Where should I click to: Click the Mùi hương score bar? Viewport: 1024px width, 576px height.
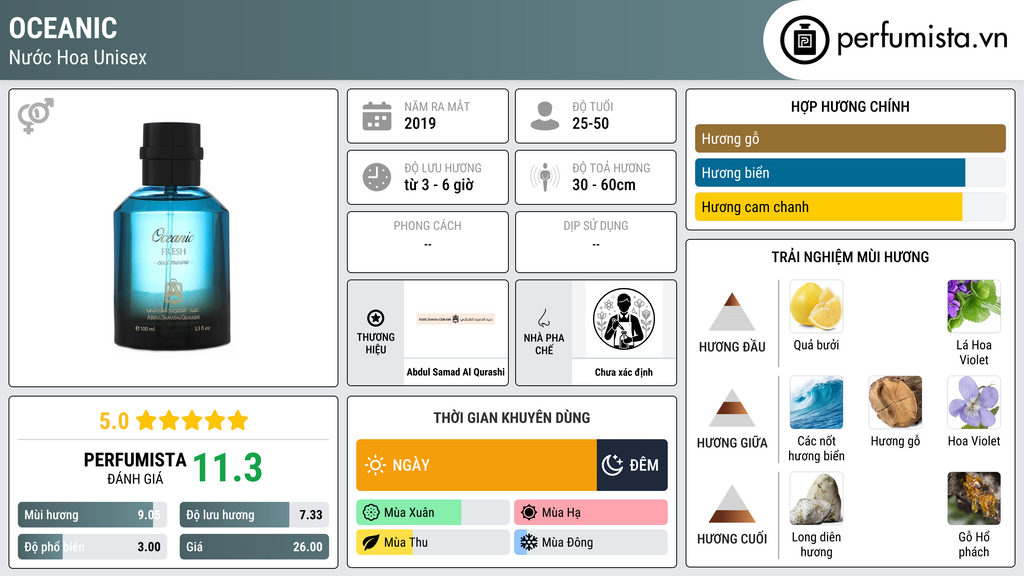click(92, 515)
